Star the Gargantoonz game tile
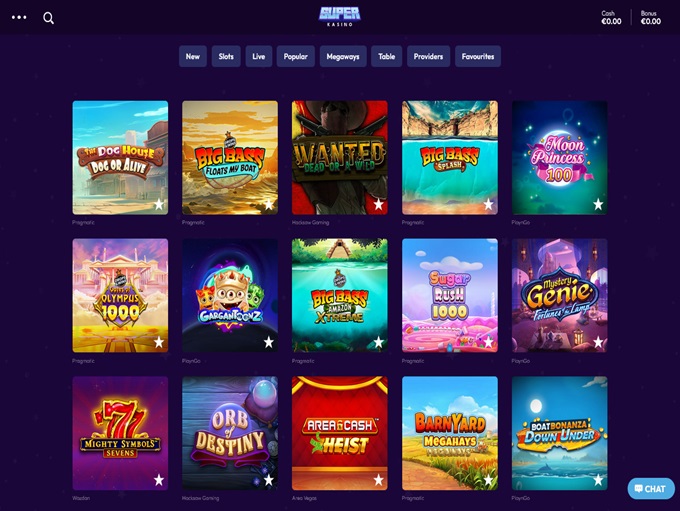Screen dimensions: 680x511 (269, 342)
